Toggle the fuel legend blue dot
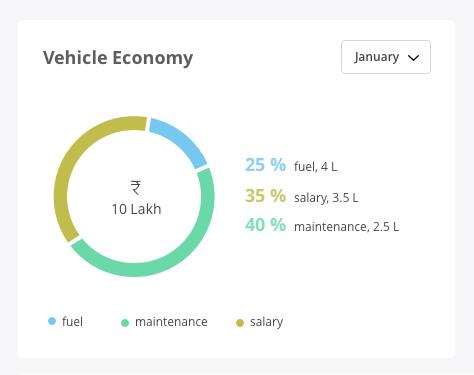 pyautogui.click(x=52, y=321)
